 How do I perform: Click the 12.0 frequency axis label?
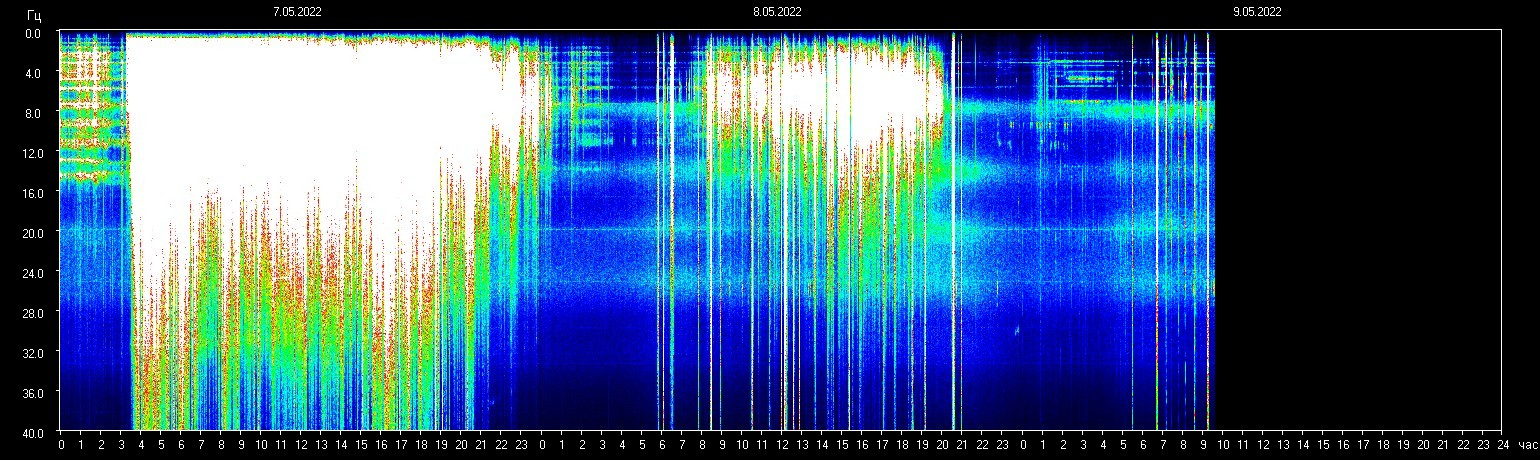click(31, 153)
